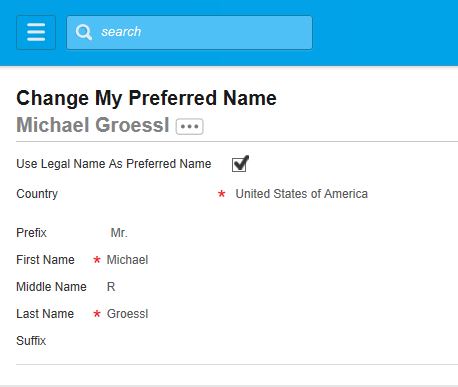Click the Prefix field label
This screenshot has height=387, width=458.
[31, 233]
